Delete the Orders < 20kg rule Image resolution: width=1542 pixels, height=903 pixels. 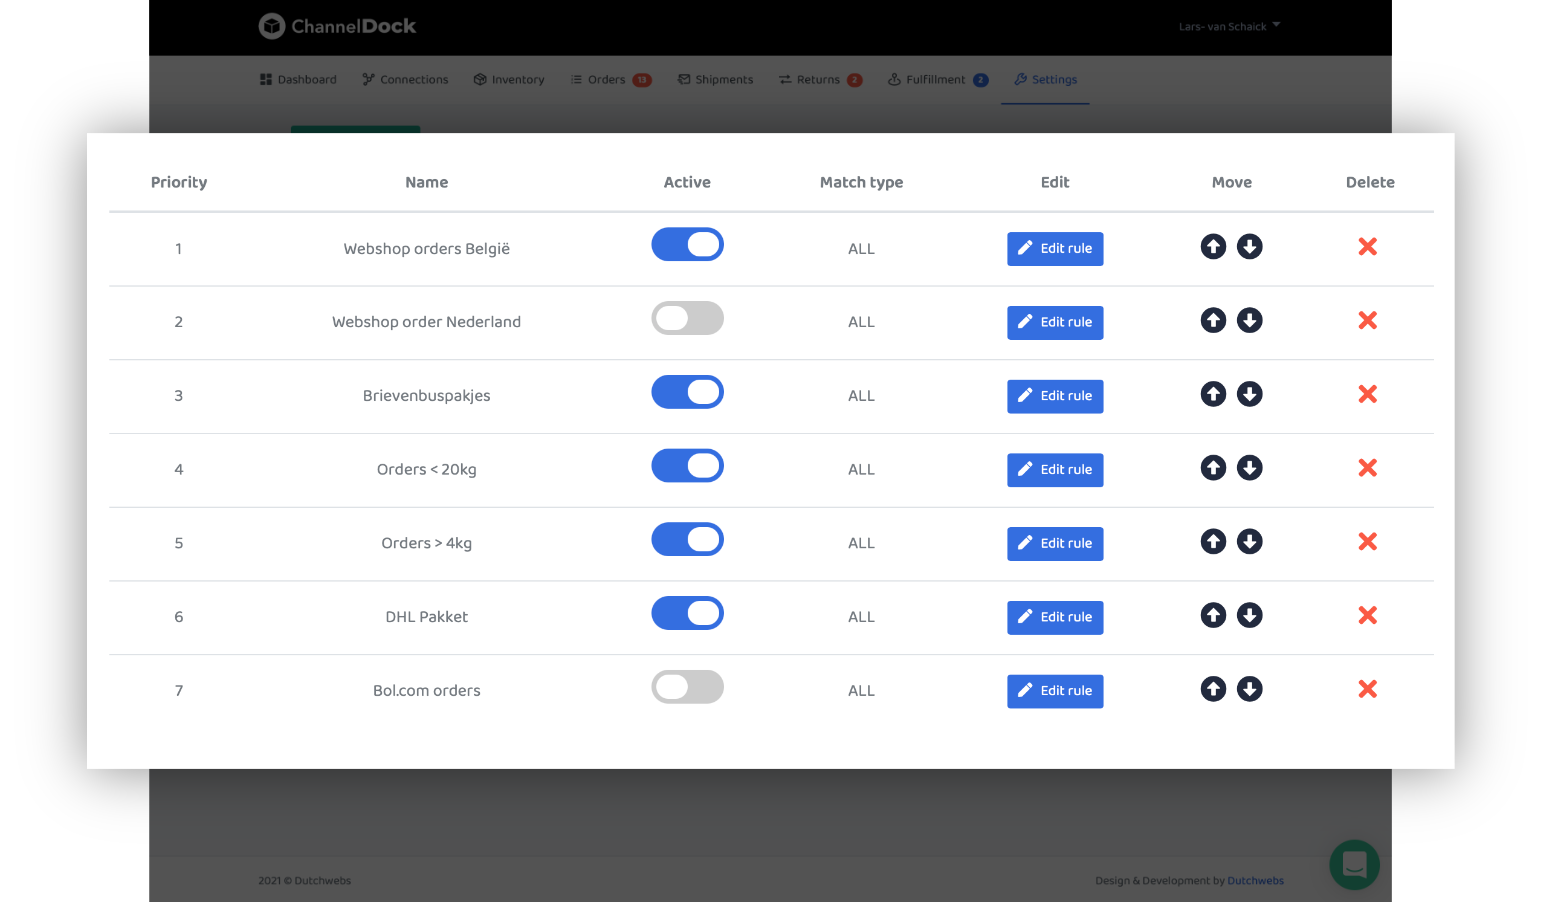[x=1367, y=468]
